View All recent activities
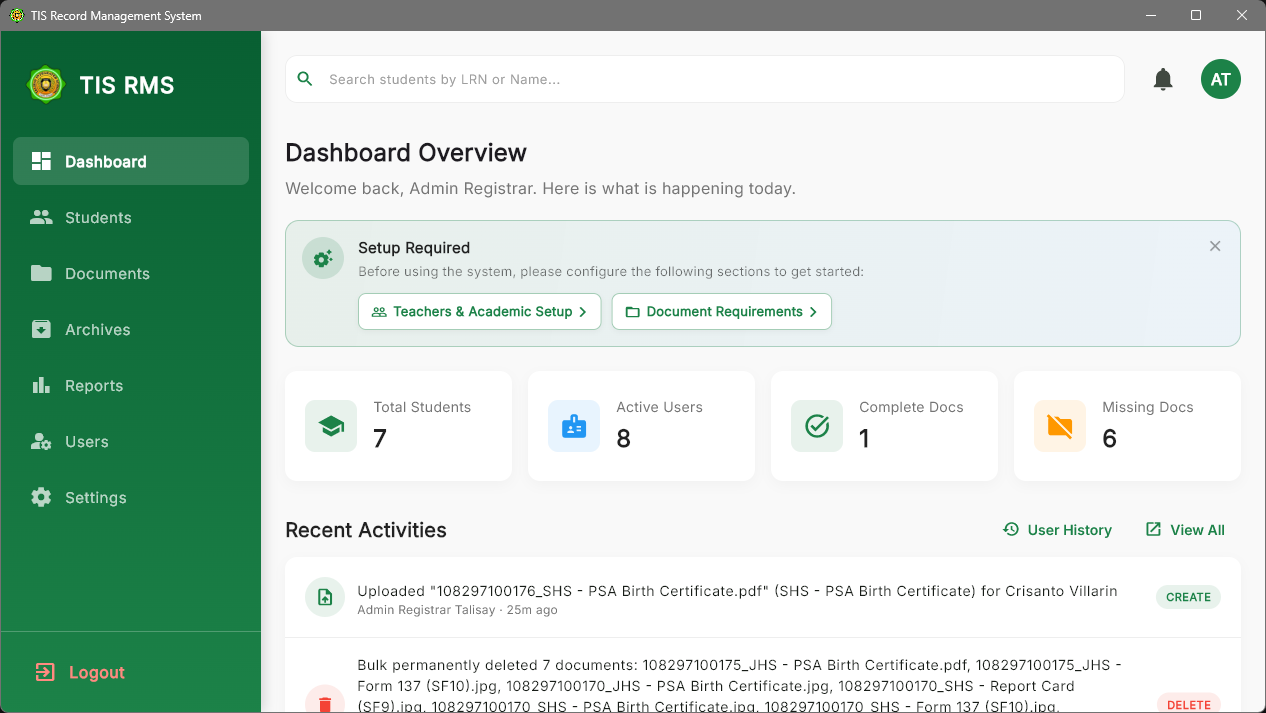This screenshot has height=713, width=1266. click(x=1186, y=529)
